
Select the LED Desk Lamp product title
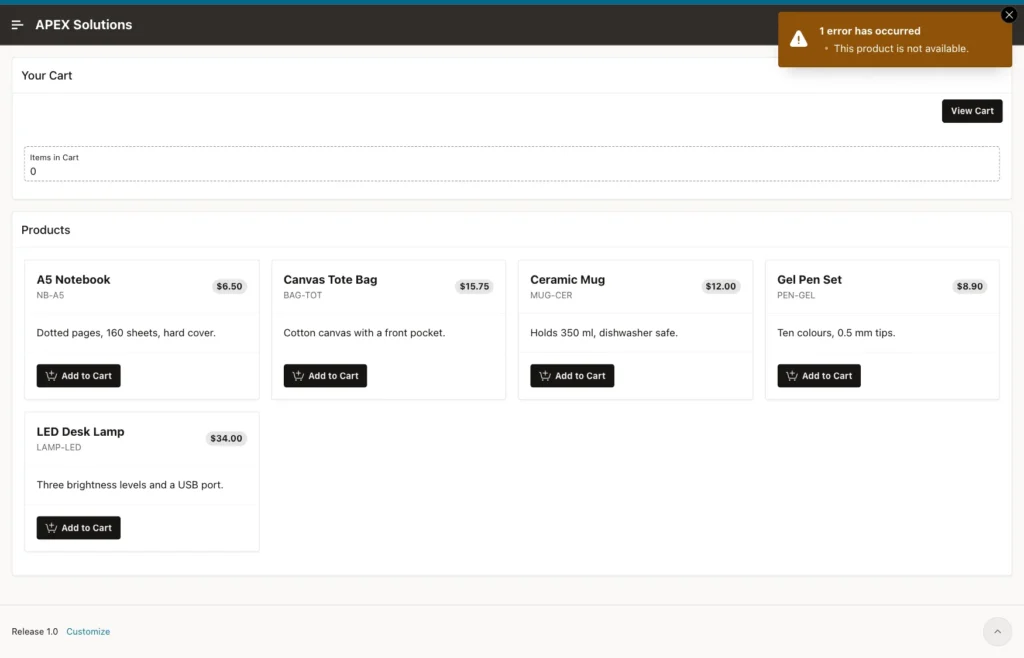[x=80, y=431]
